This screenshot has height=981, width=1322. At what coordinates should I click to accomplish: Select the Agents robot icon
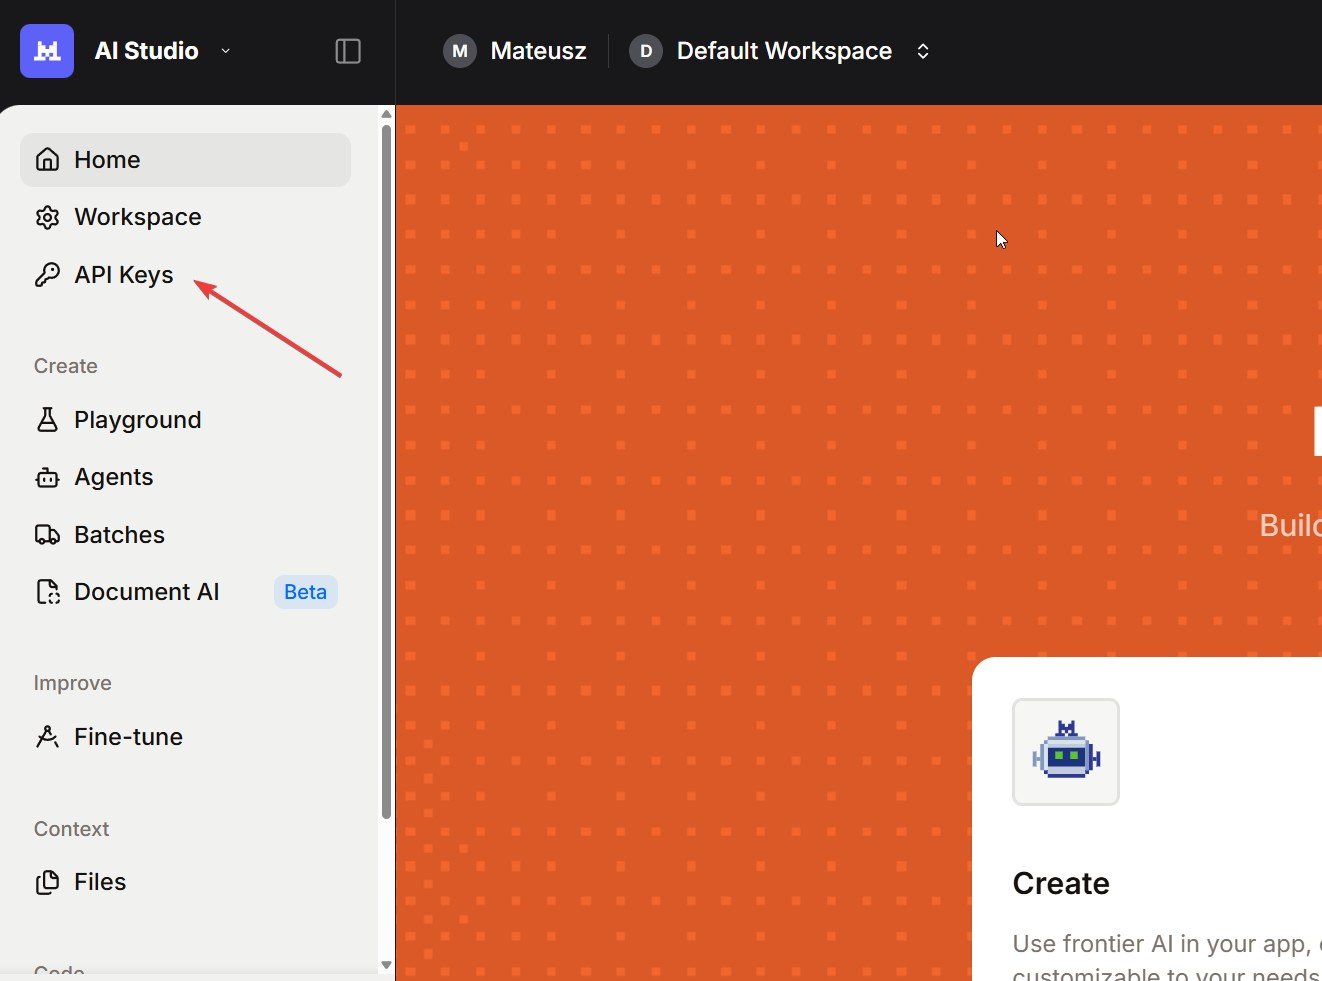tap(47, 478)
